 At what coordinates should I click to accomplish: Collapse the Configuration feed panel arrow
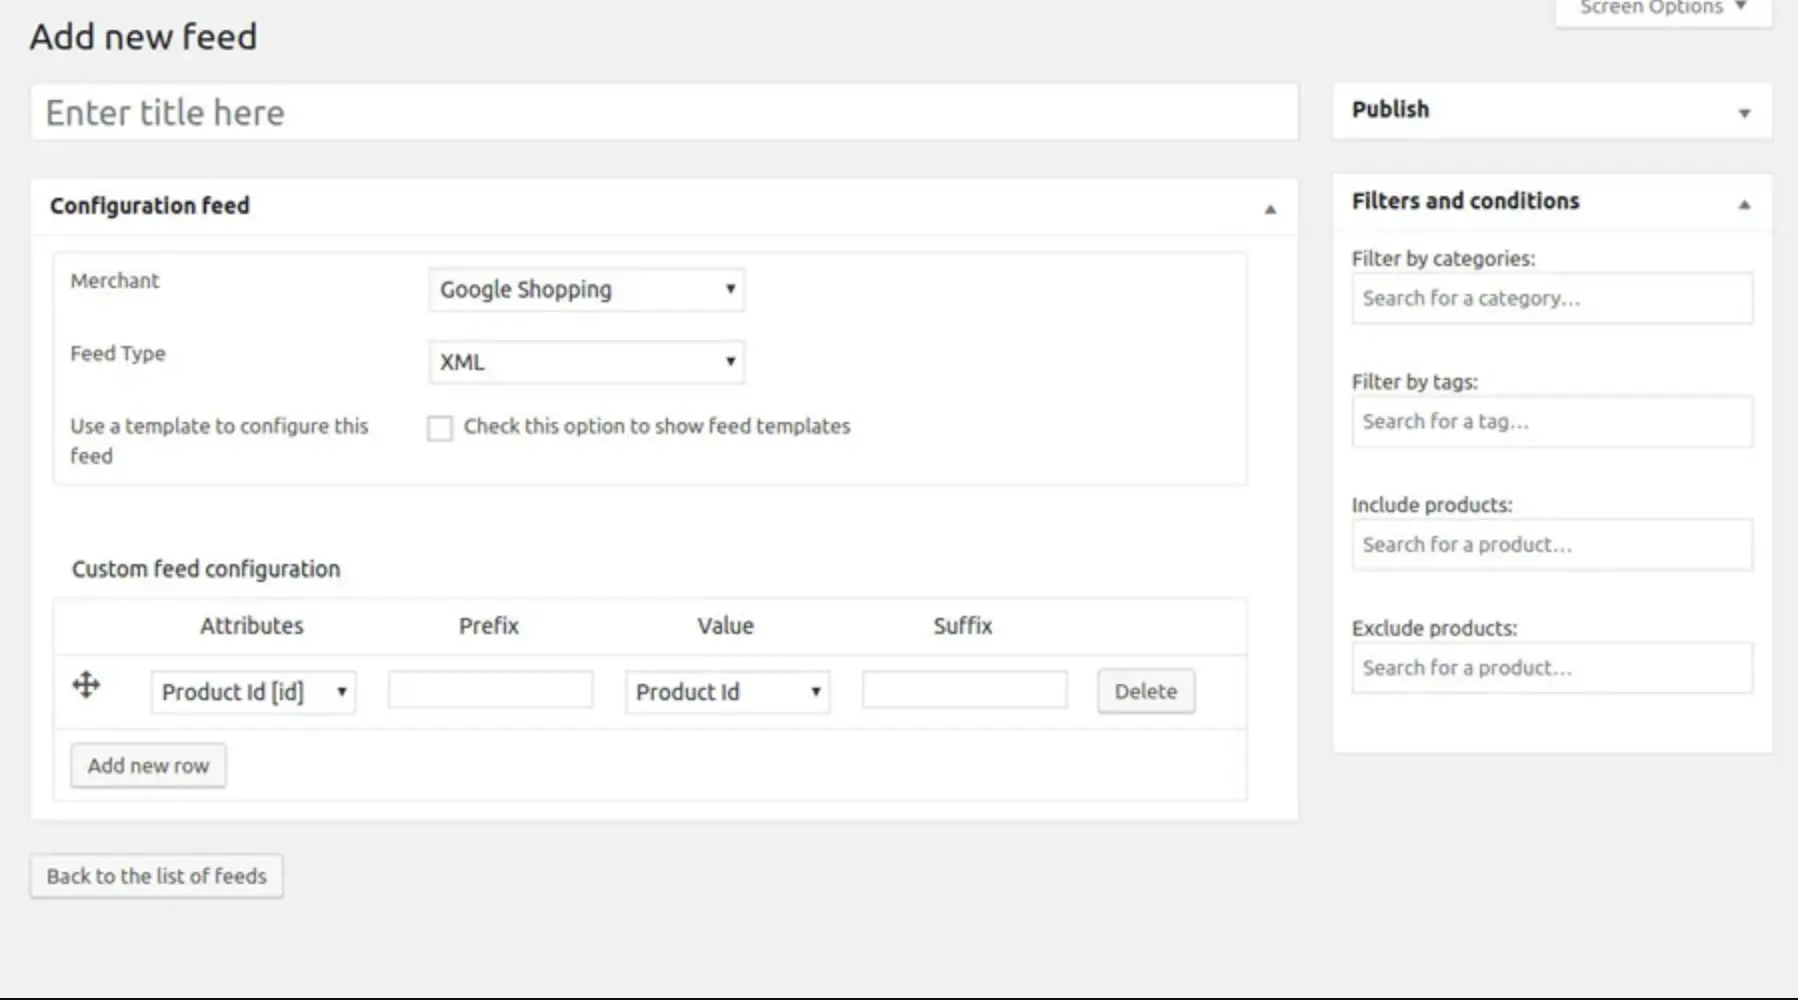1270,209
